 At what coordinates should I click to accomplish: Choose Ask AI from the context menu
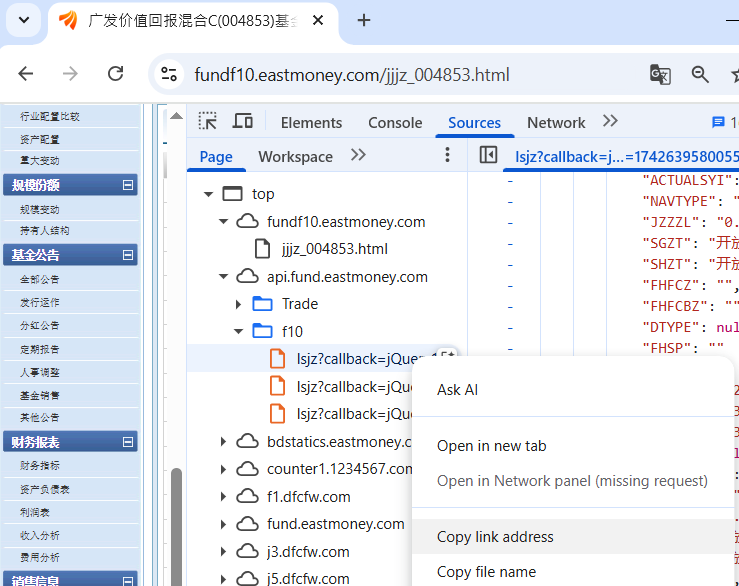coord(573,390)
